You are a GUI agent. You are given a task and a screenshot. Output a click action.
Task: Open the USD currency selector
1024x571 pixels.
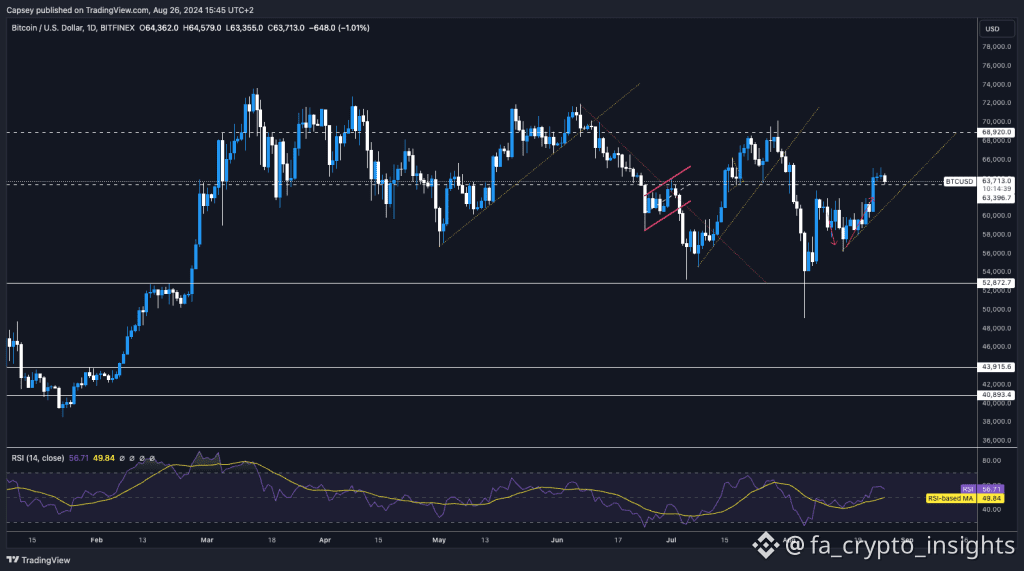click(x=996, y=29)
